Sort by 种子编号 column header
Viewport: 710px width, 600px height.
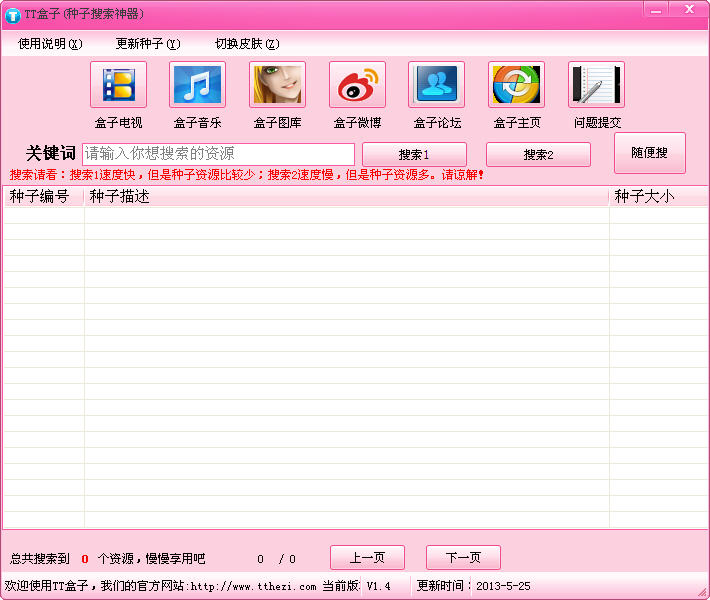tap(43, 197)
